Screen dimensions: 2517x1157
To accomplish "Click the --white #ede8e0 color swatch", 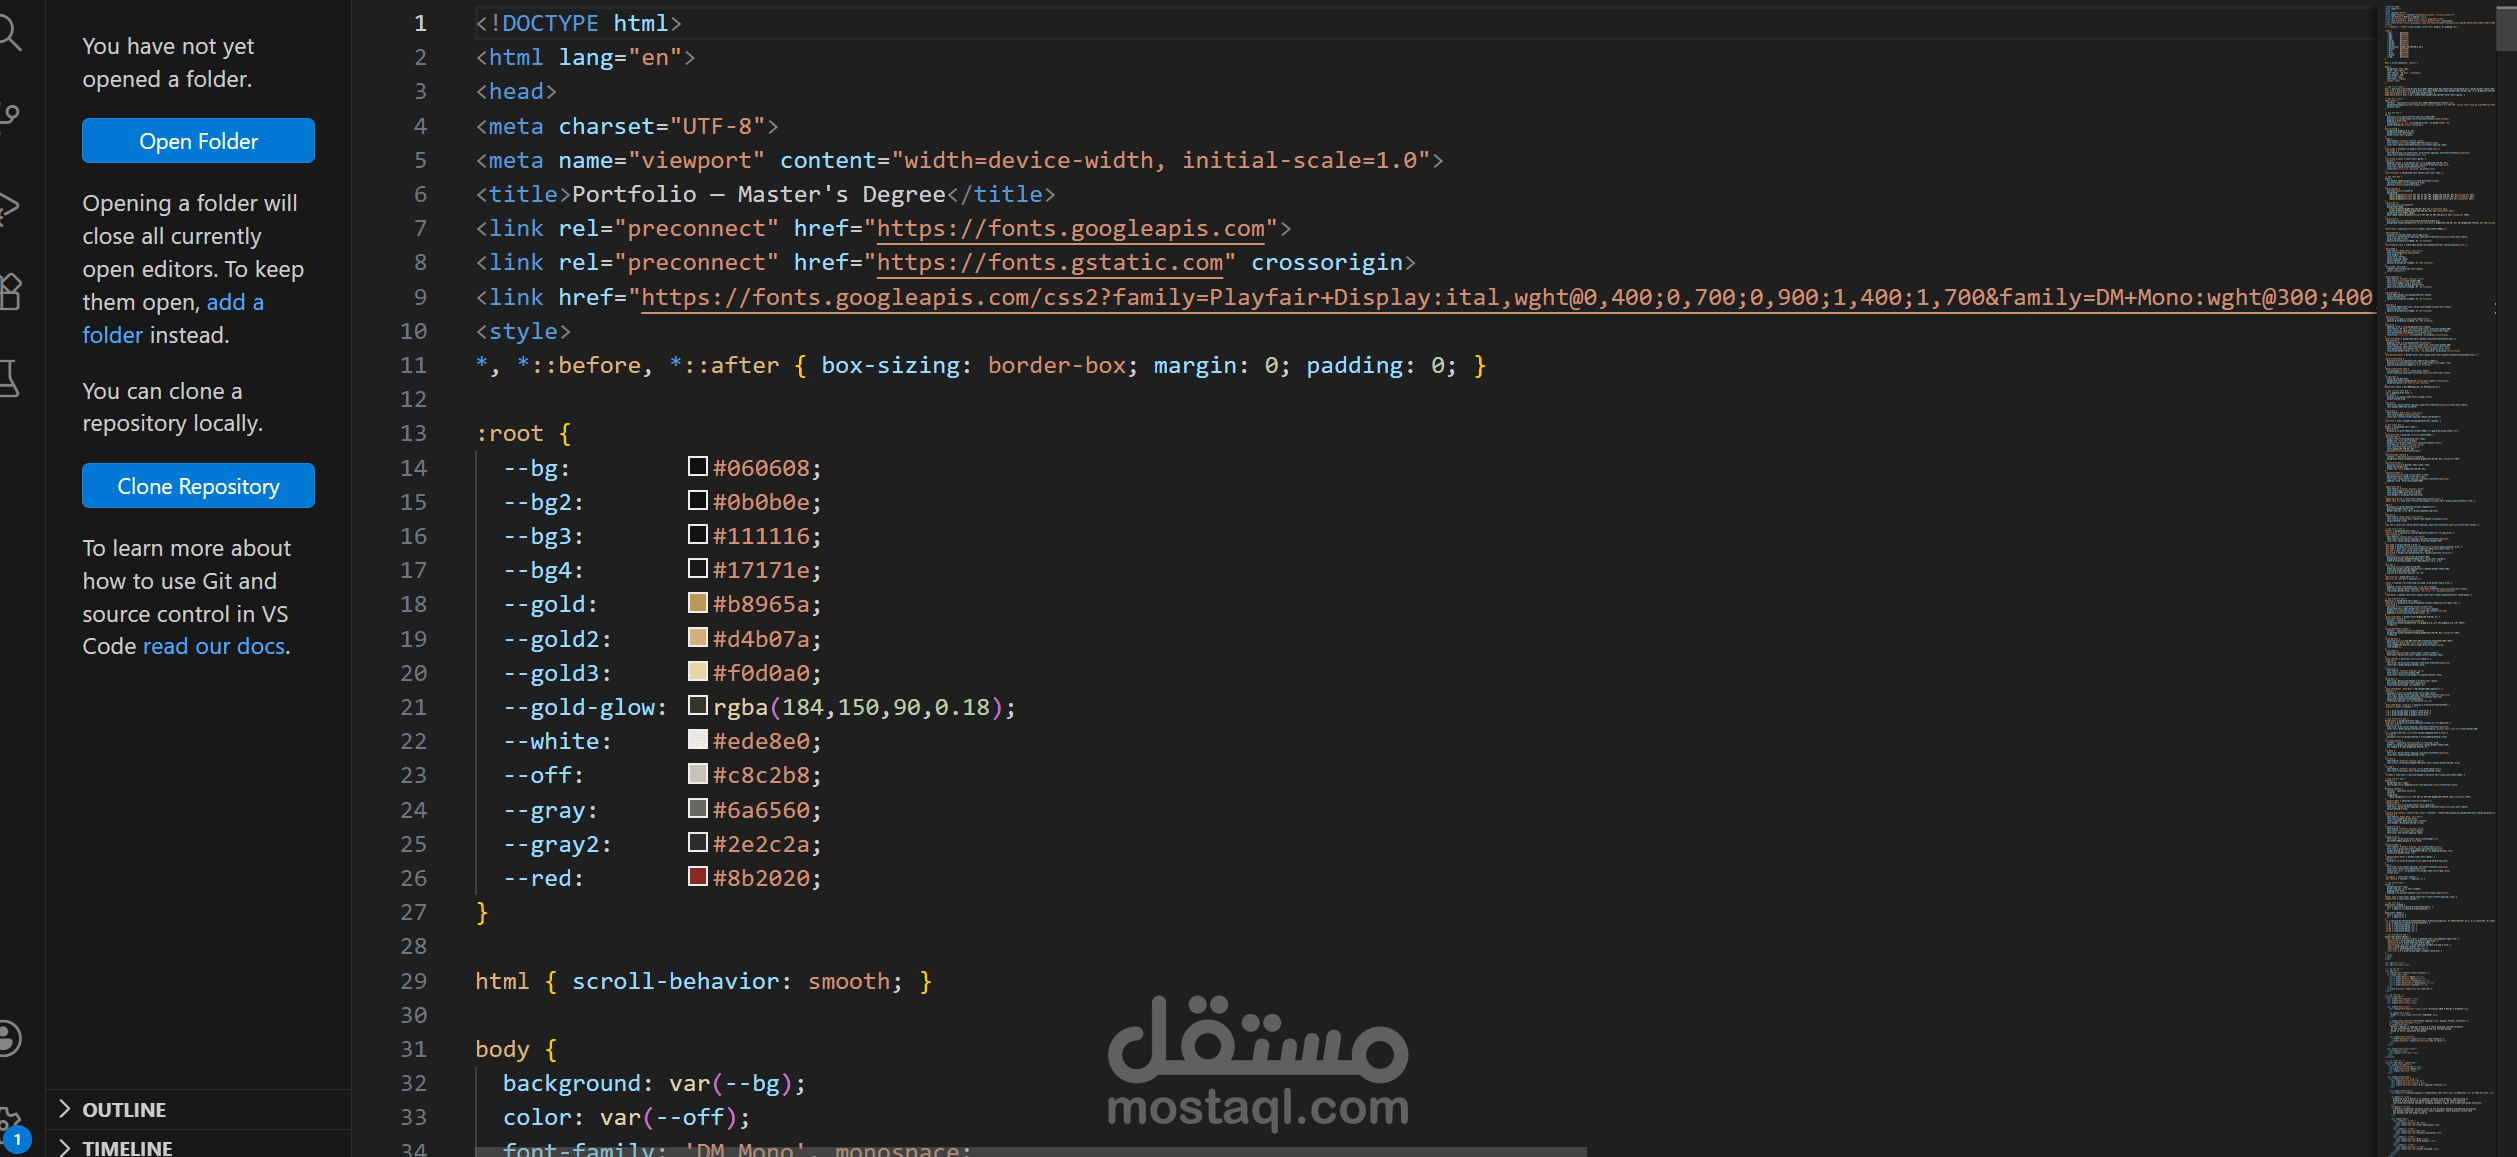I will point(698,740).
